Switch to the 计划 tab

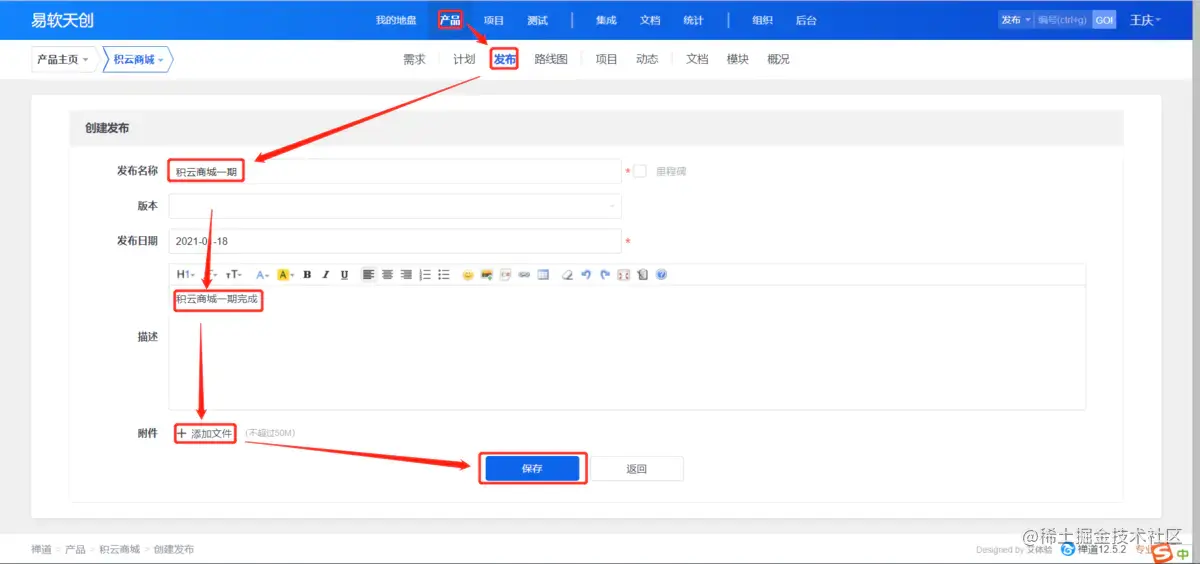tap(464, 59)
